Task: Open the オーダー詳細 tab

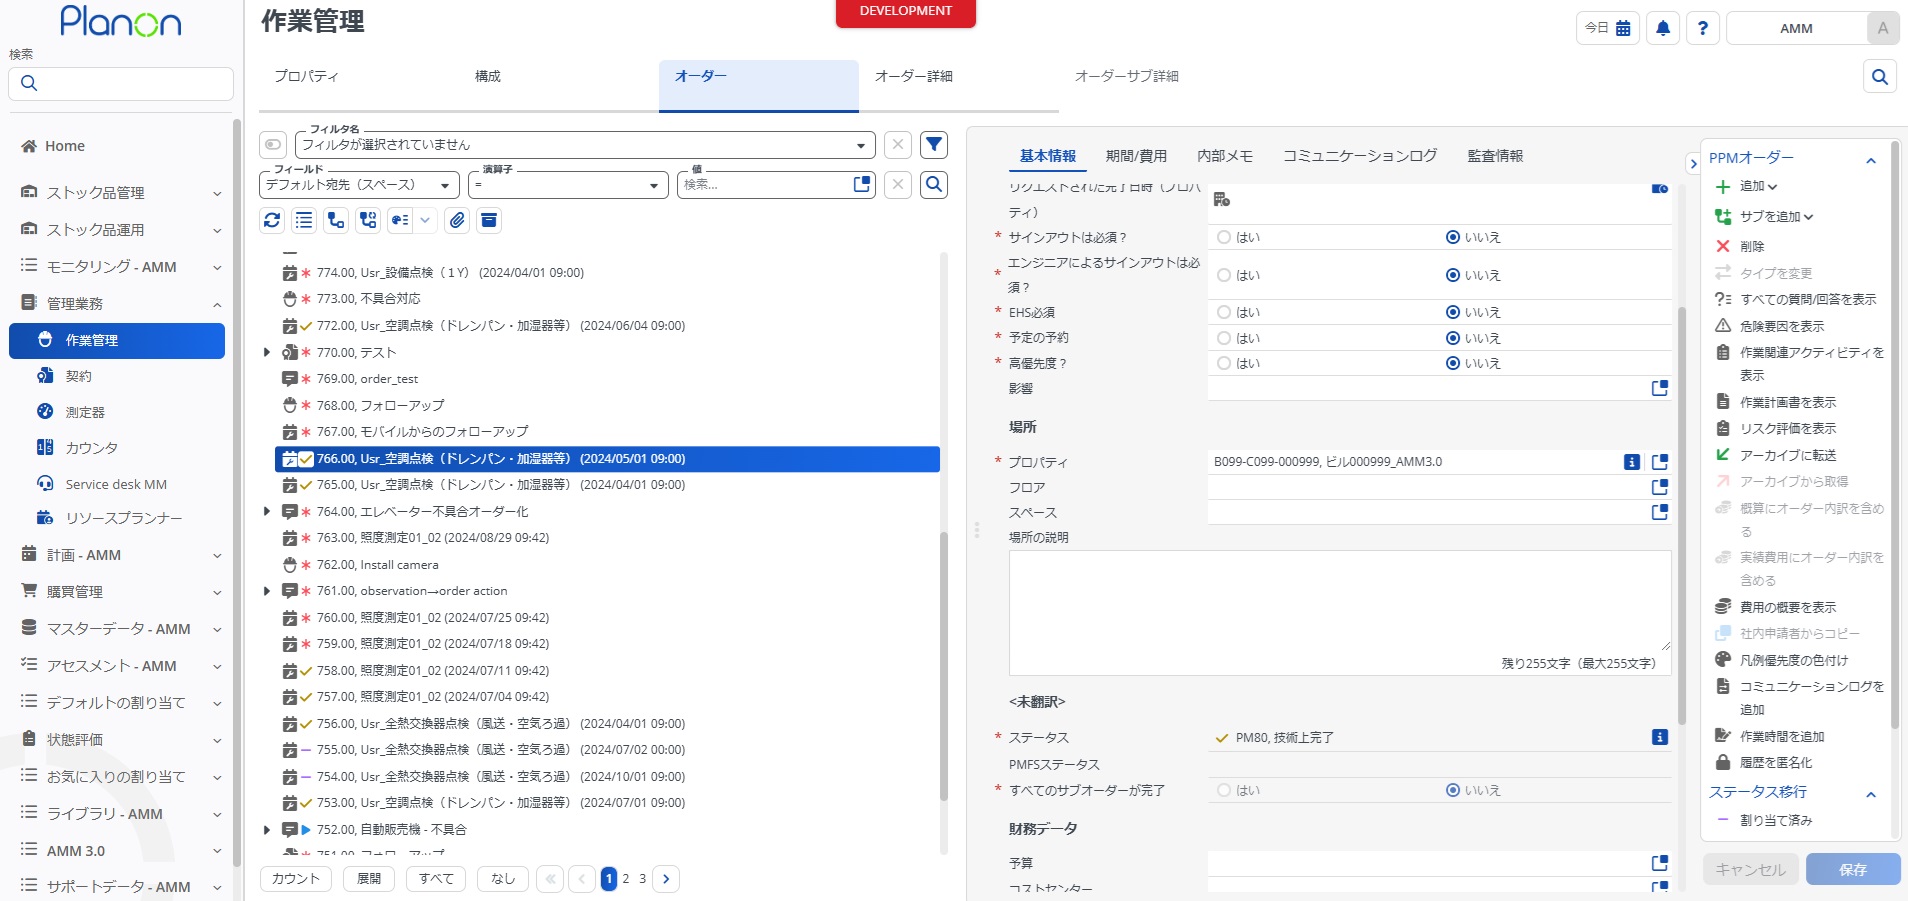Action: point(913,75)
